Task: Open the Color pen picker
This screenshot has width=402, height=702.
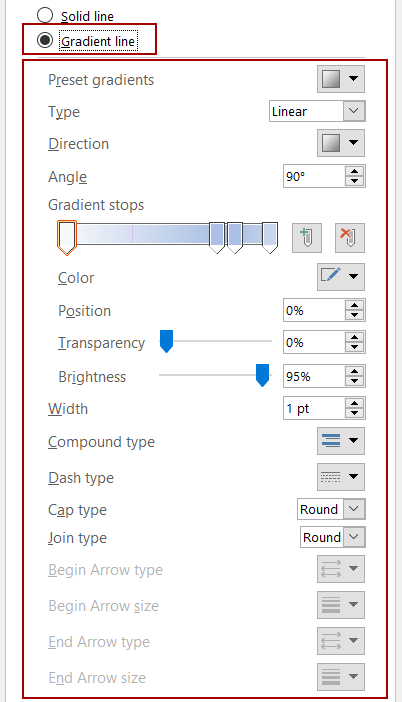Action: coord(341,277)
